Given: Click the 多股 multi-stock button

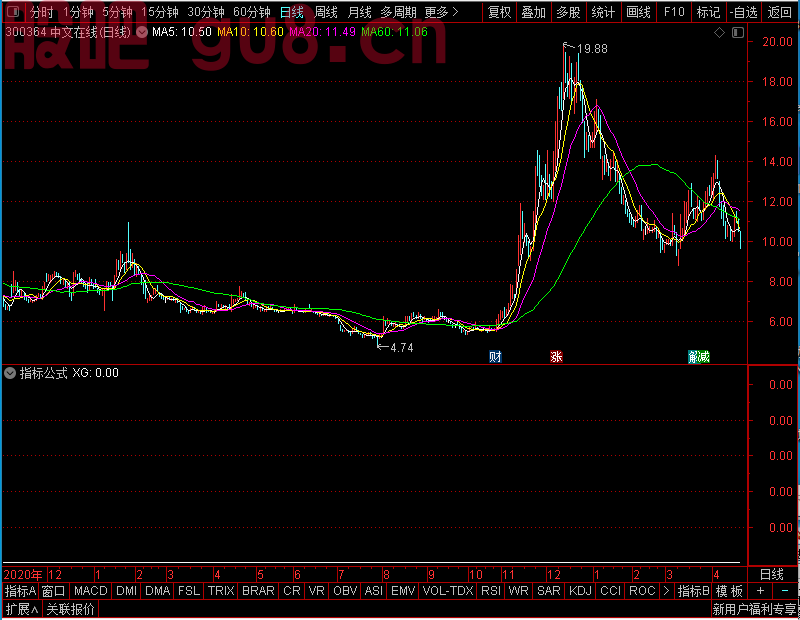Looking at the screenshot, I should pos(568,12).
